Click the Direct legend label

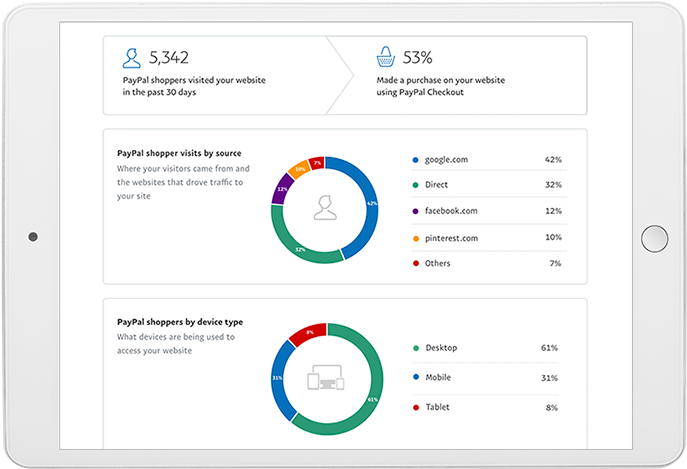pyautogui.click(x=436, y=185)
